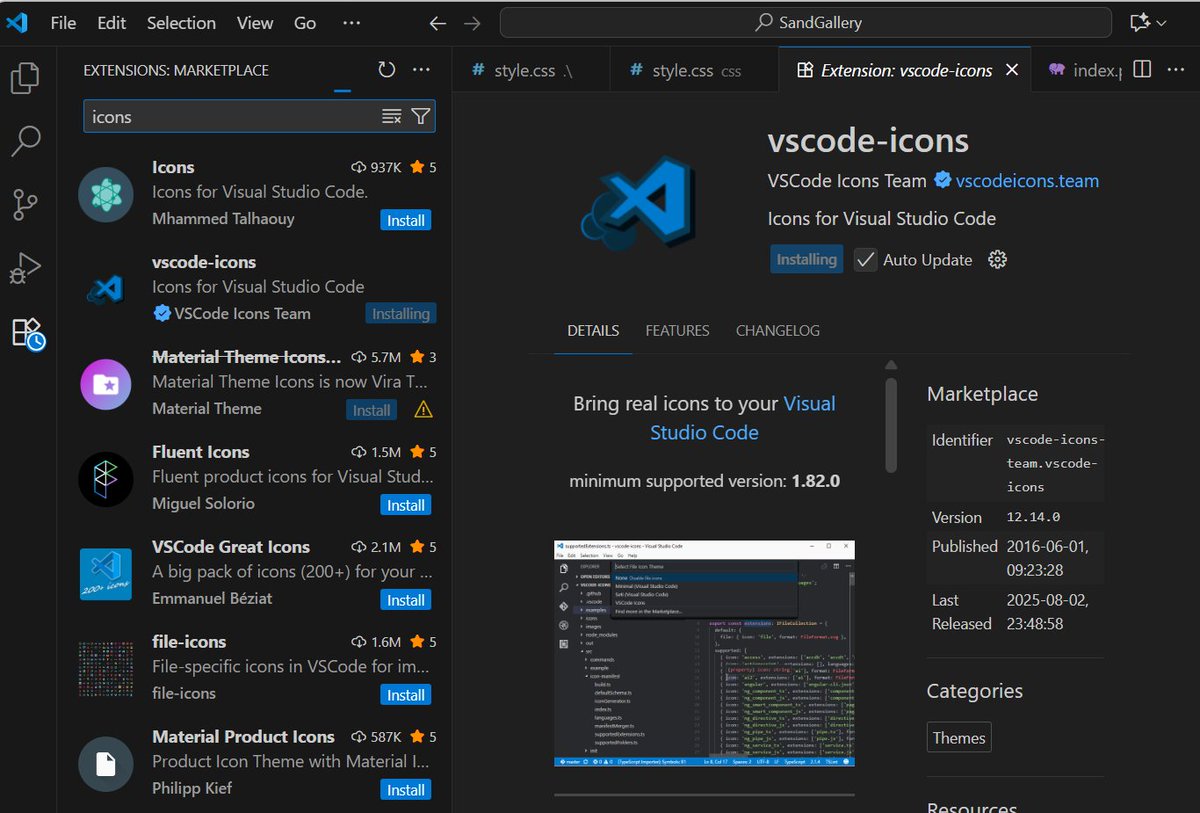Open the Go menu
The image size is (1200, 813).
[305, 23]
